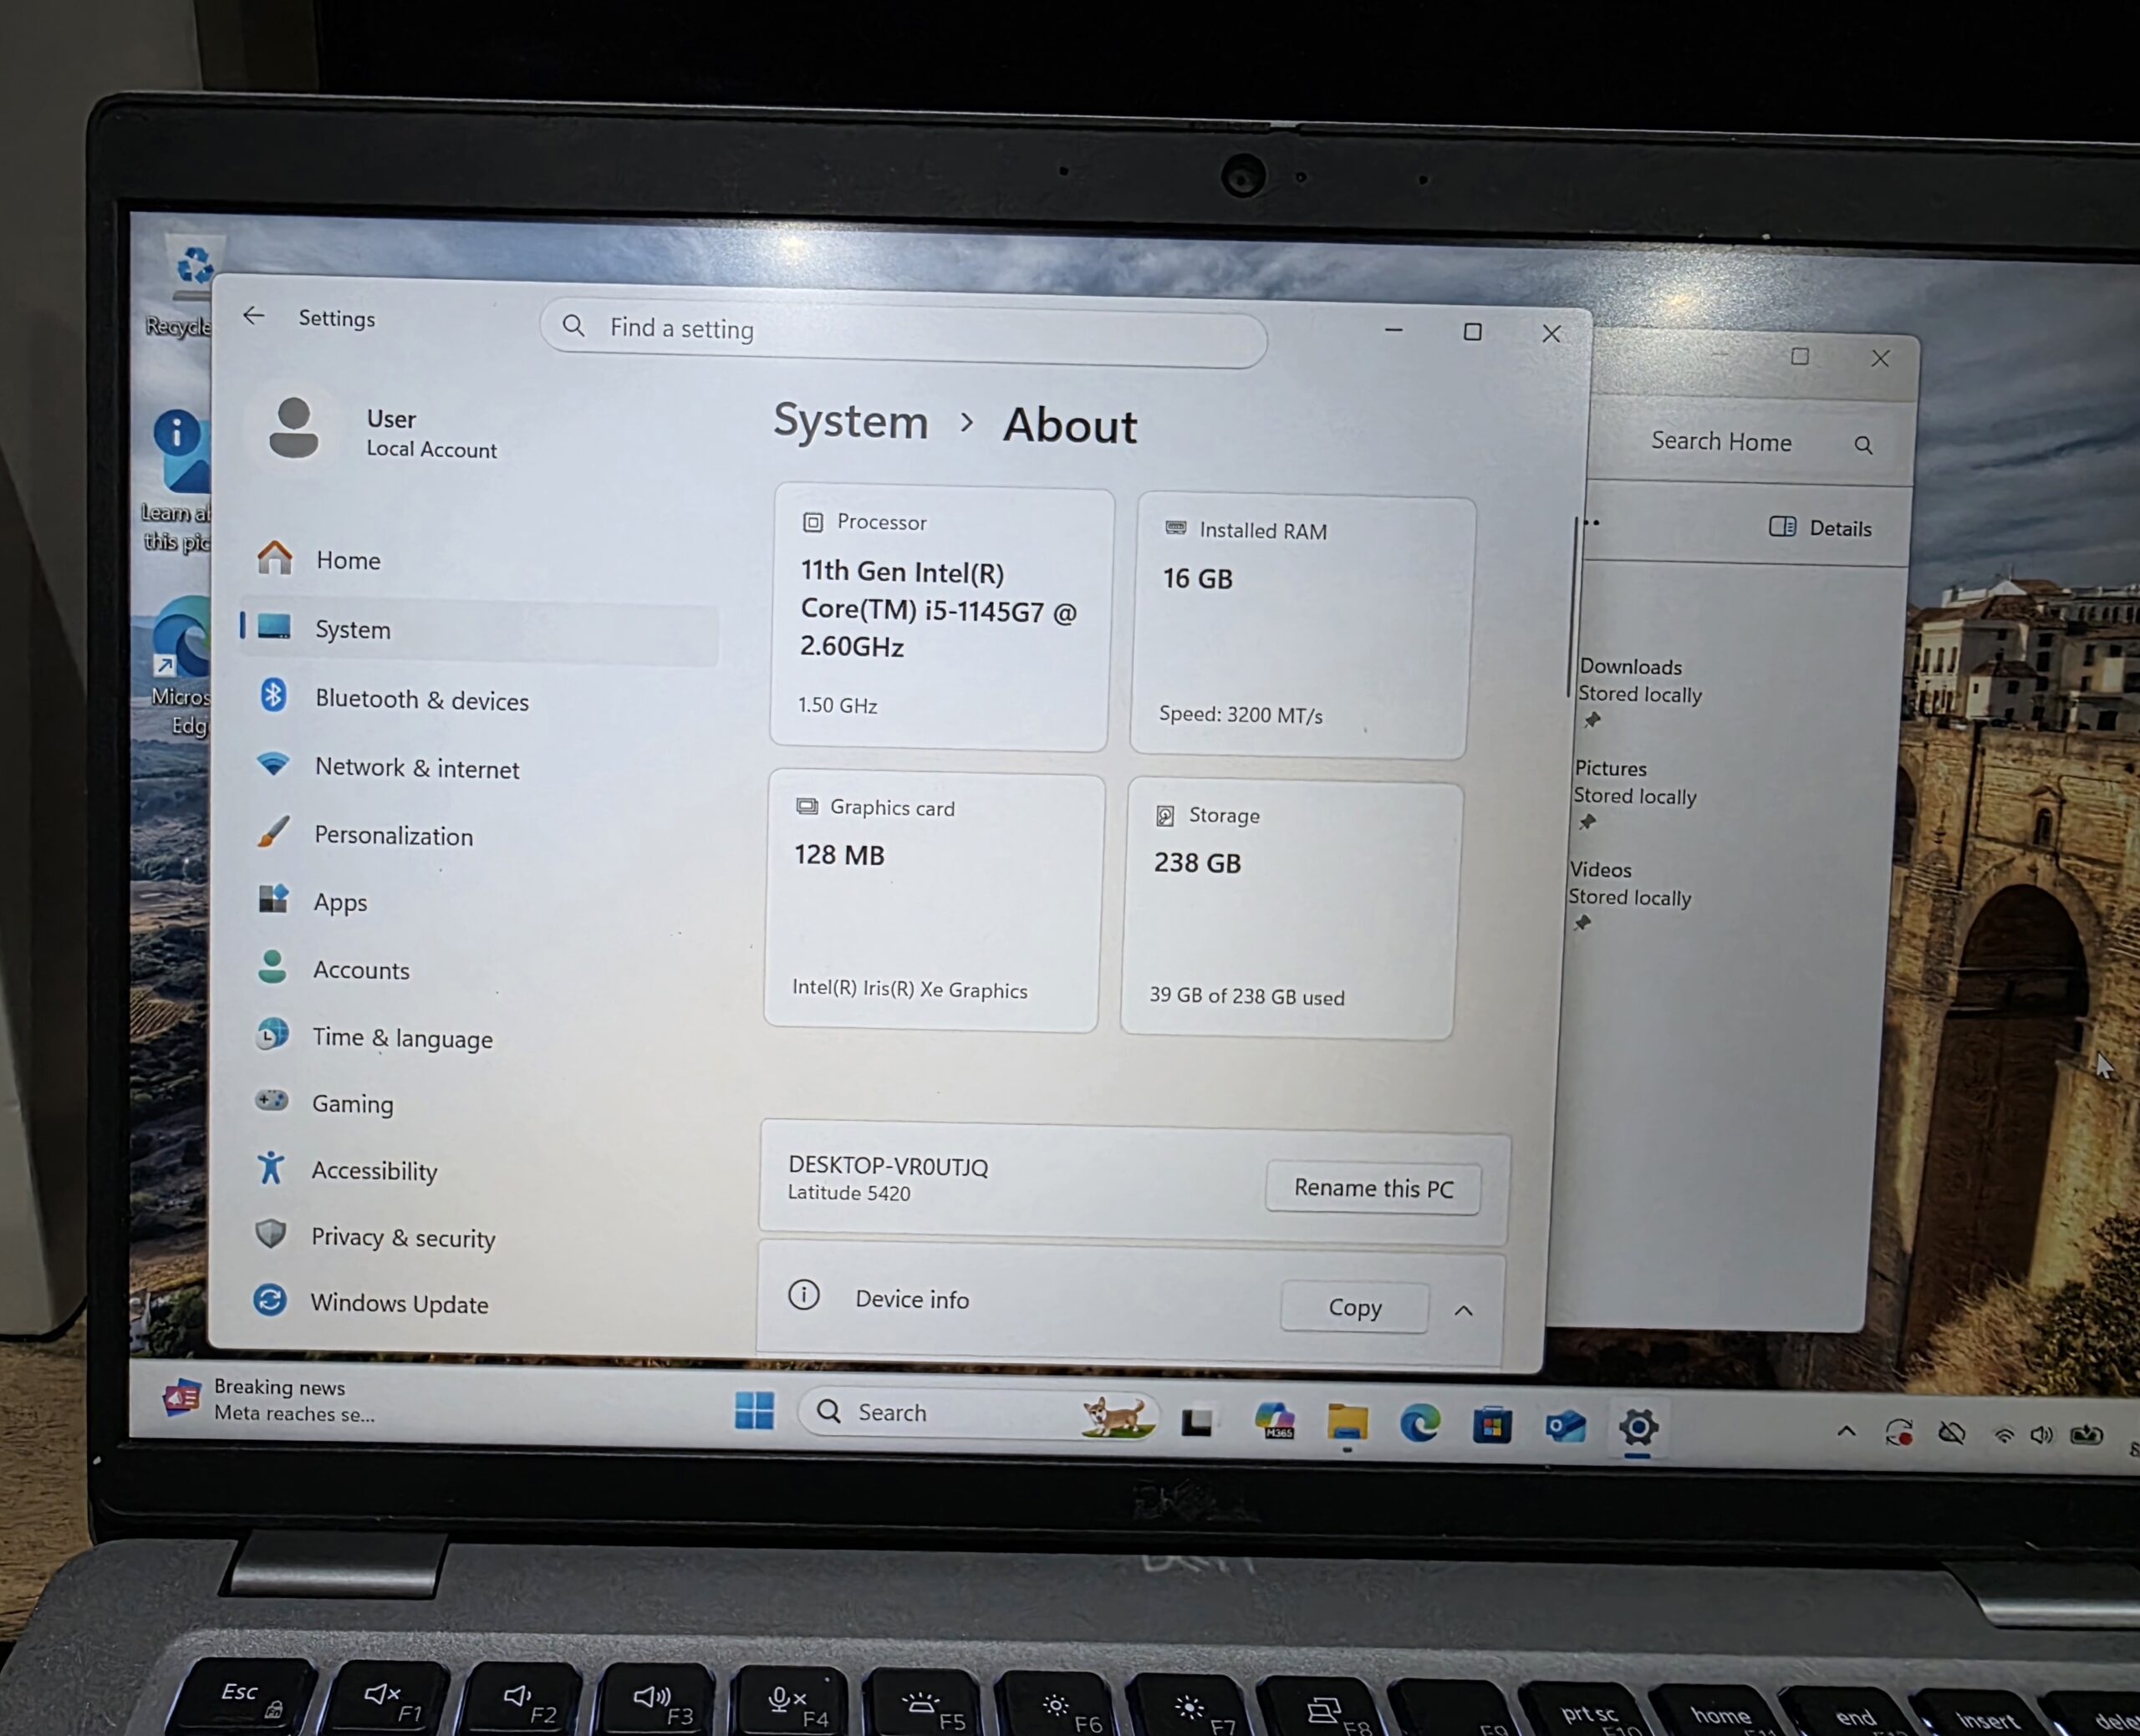The image size is (2140, 1736).
Task: Click the Settings gear taskbar icon
Action: point(1638,1427)
